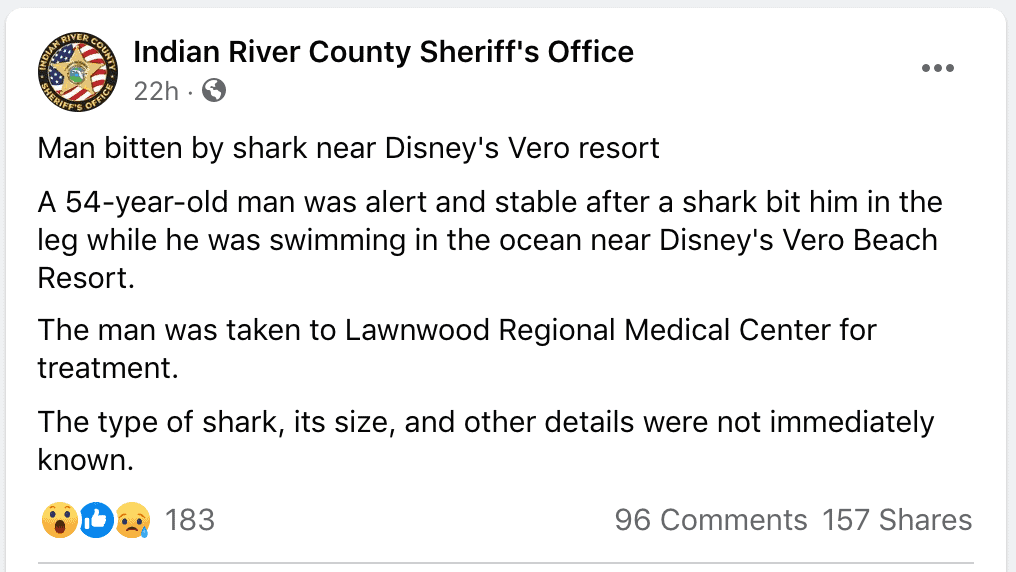
Task: Open the 96 Comments link
Action: 711,520
